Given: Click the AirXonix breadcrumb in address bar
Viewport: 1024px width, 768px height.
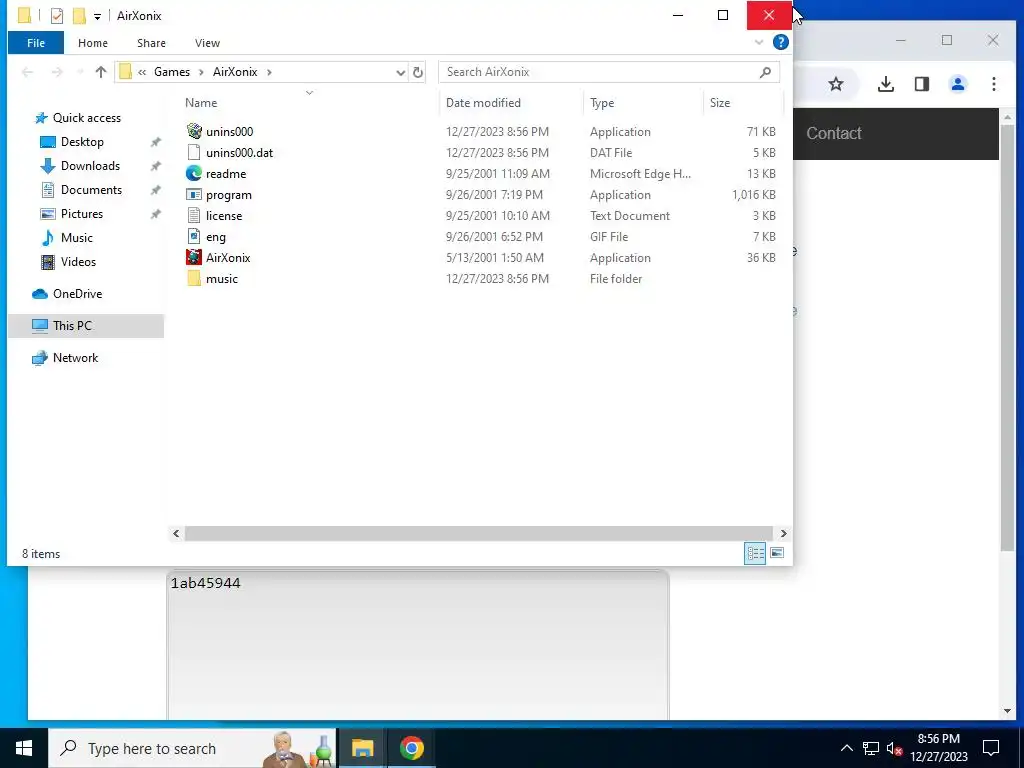Looking at the screenshot, I should point(235,72).
